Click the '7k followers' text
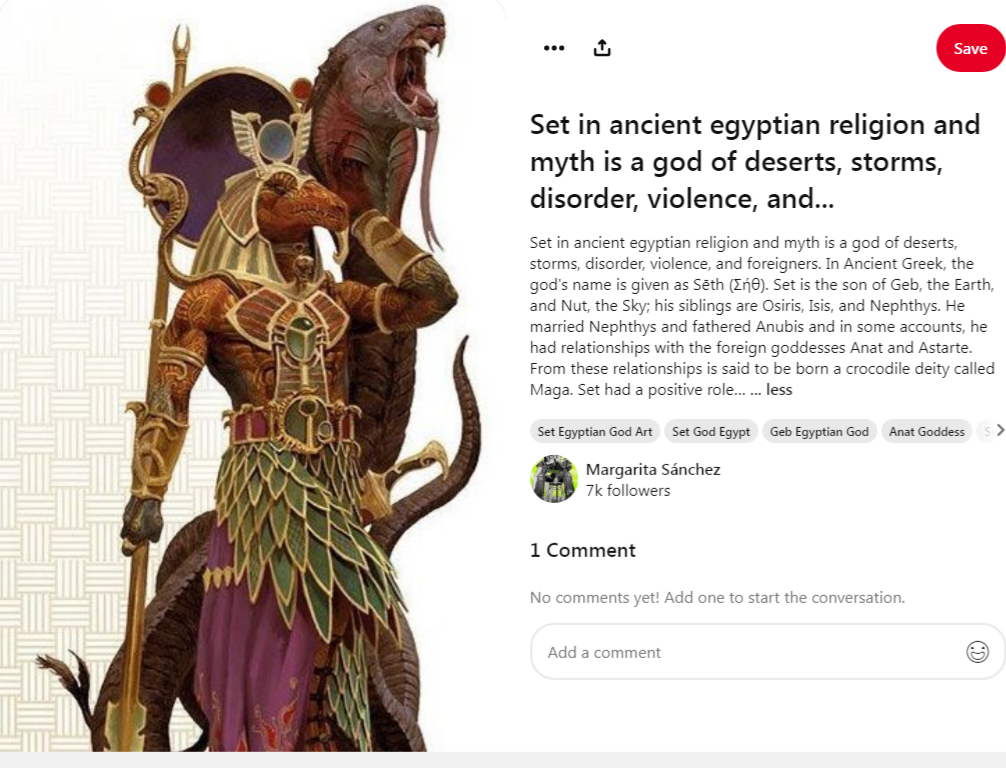Screen dimensions: 1006x768 pyautogui.click(x=627, y=491)
